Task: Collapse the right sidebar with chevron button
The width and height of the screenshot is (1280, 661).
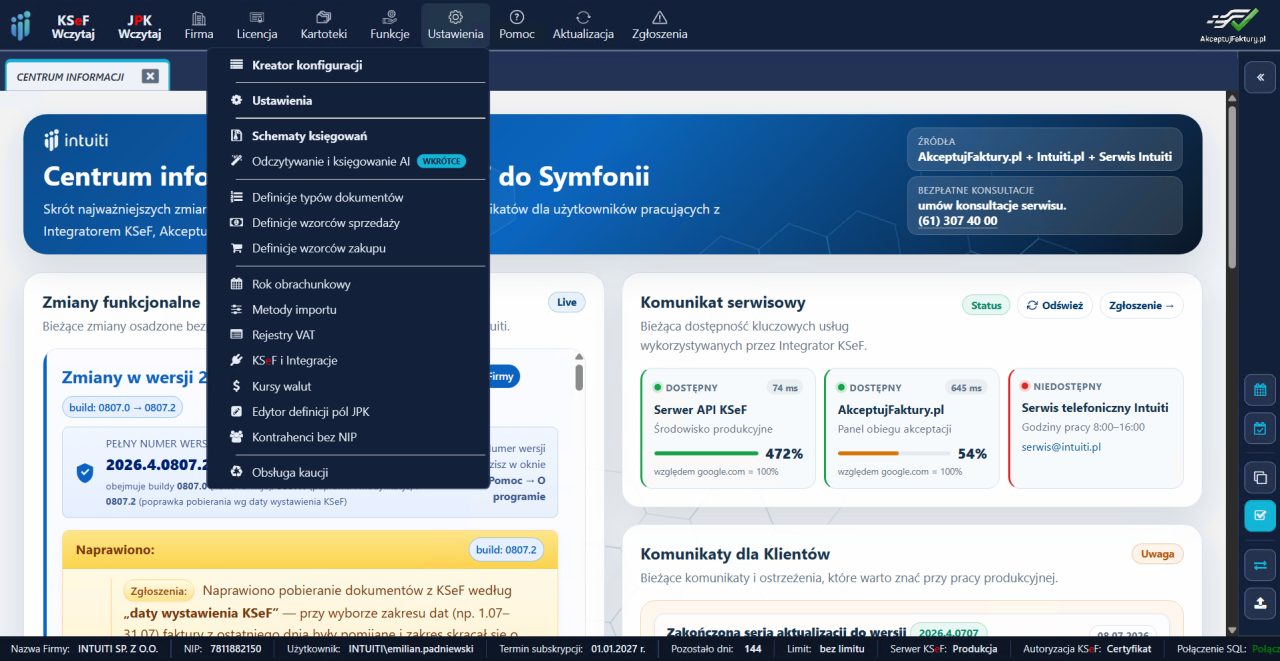Action: click(x=1259, y=77)
